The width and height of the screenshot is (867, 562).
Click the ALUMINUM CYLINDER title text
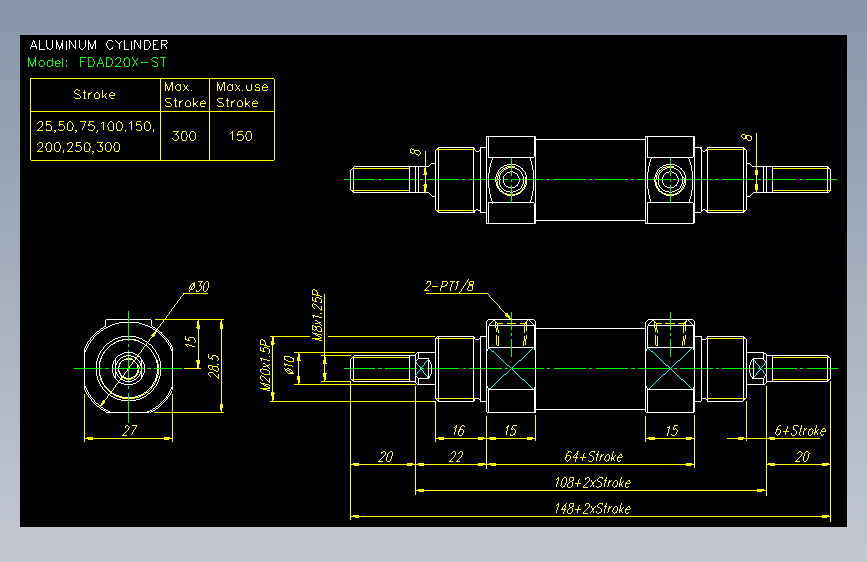(x=99, y=45)
